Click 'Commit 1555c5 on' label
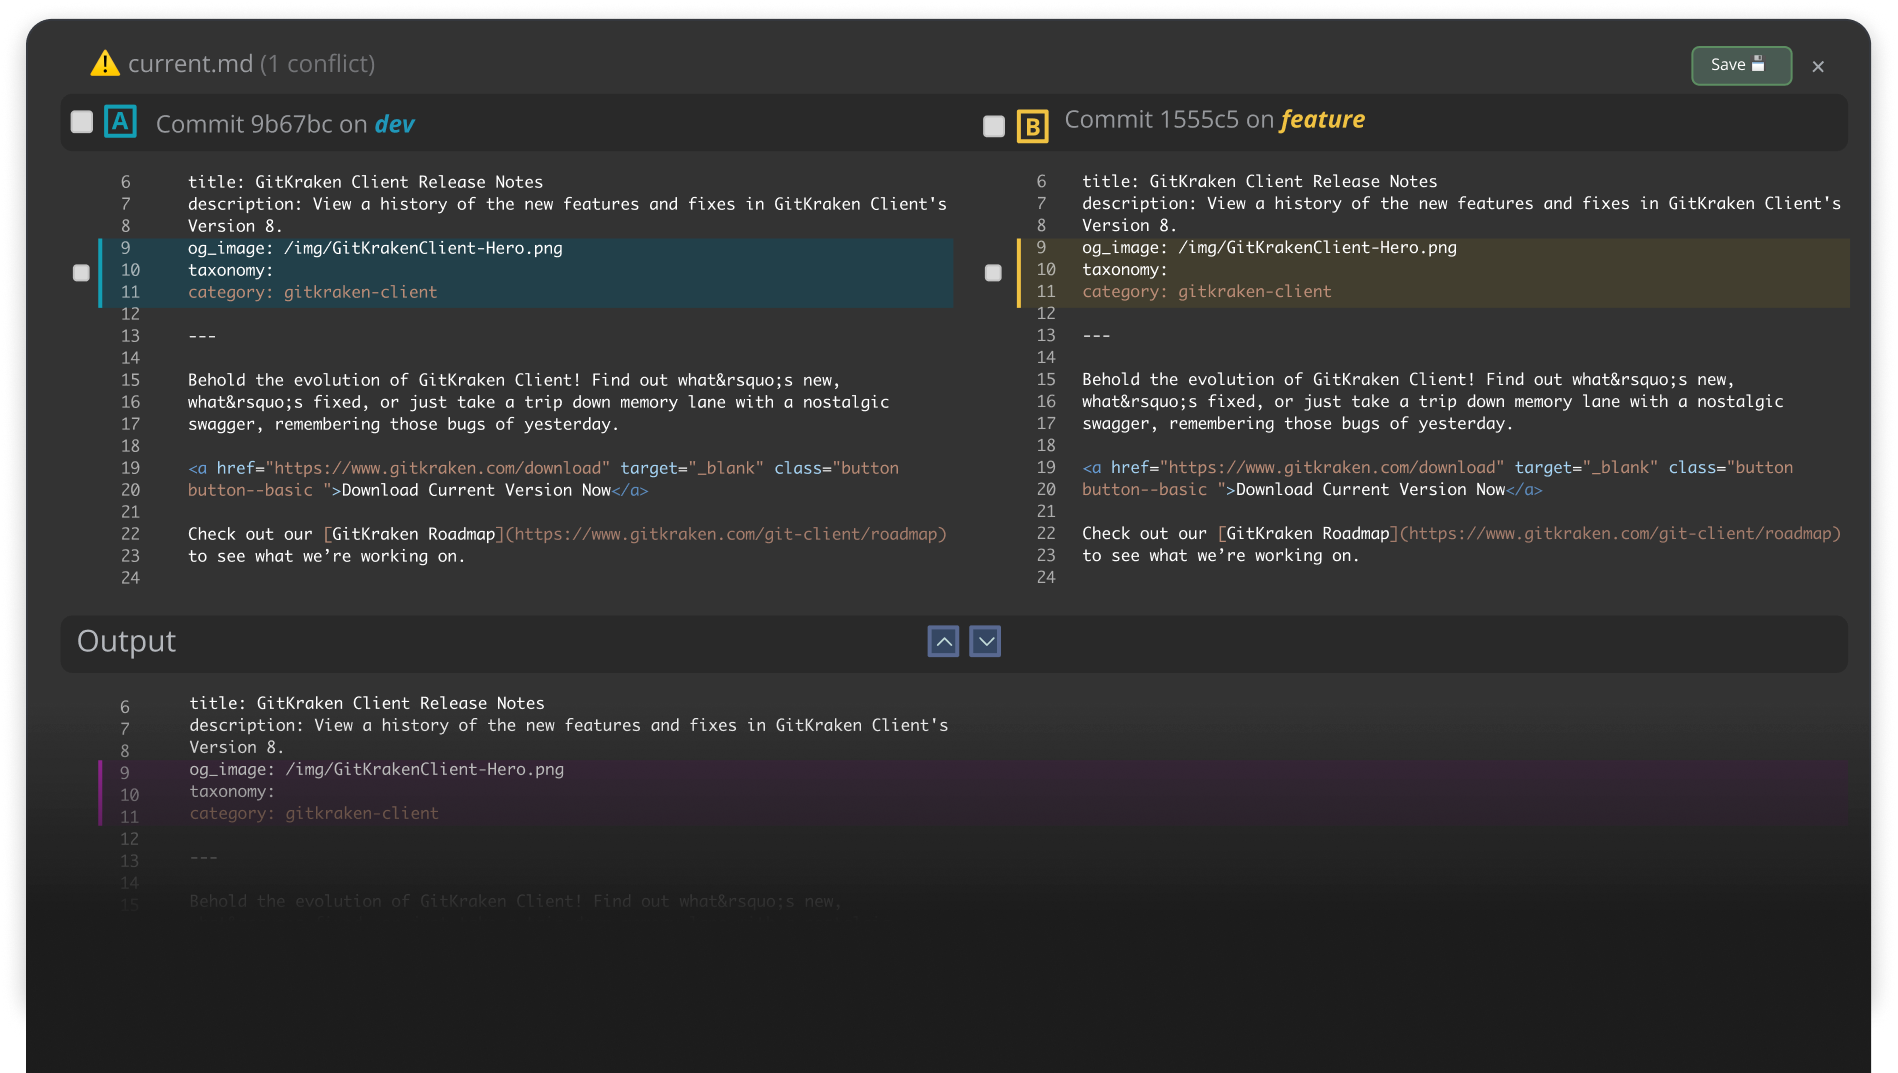 [1169, 119]
